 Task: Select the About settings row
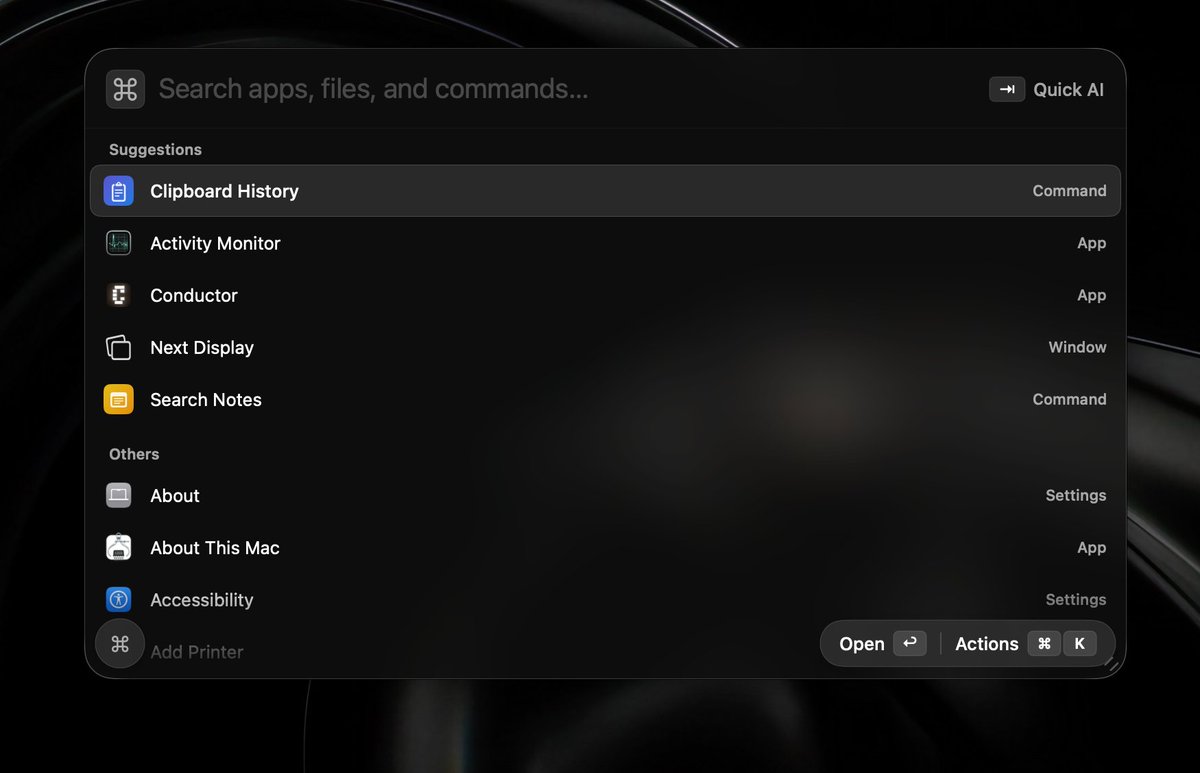605,495
